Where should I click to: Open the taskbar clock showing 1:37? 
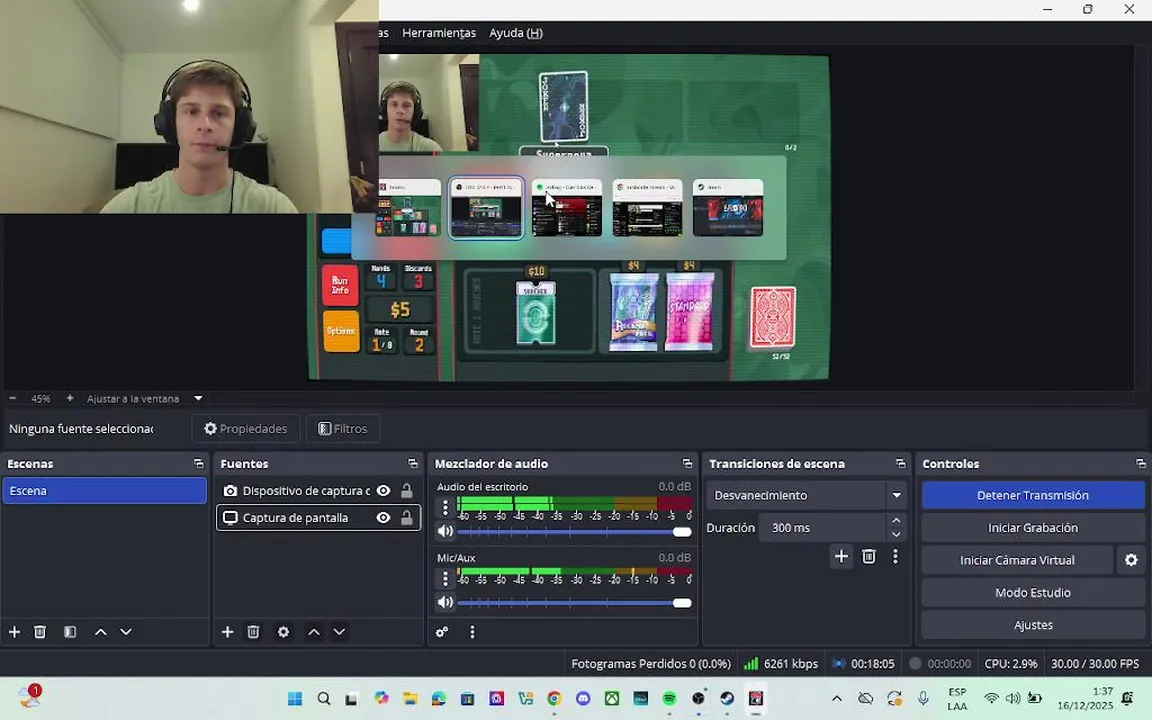pyautogui.click(x=1085, y=698)
